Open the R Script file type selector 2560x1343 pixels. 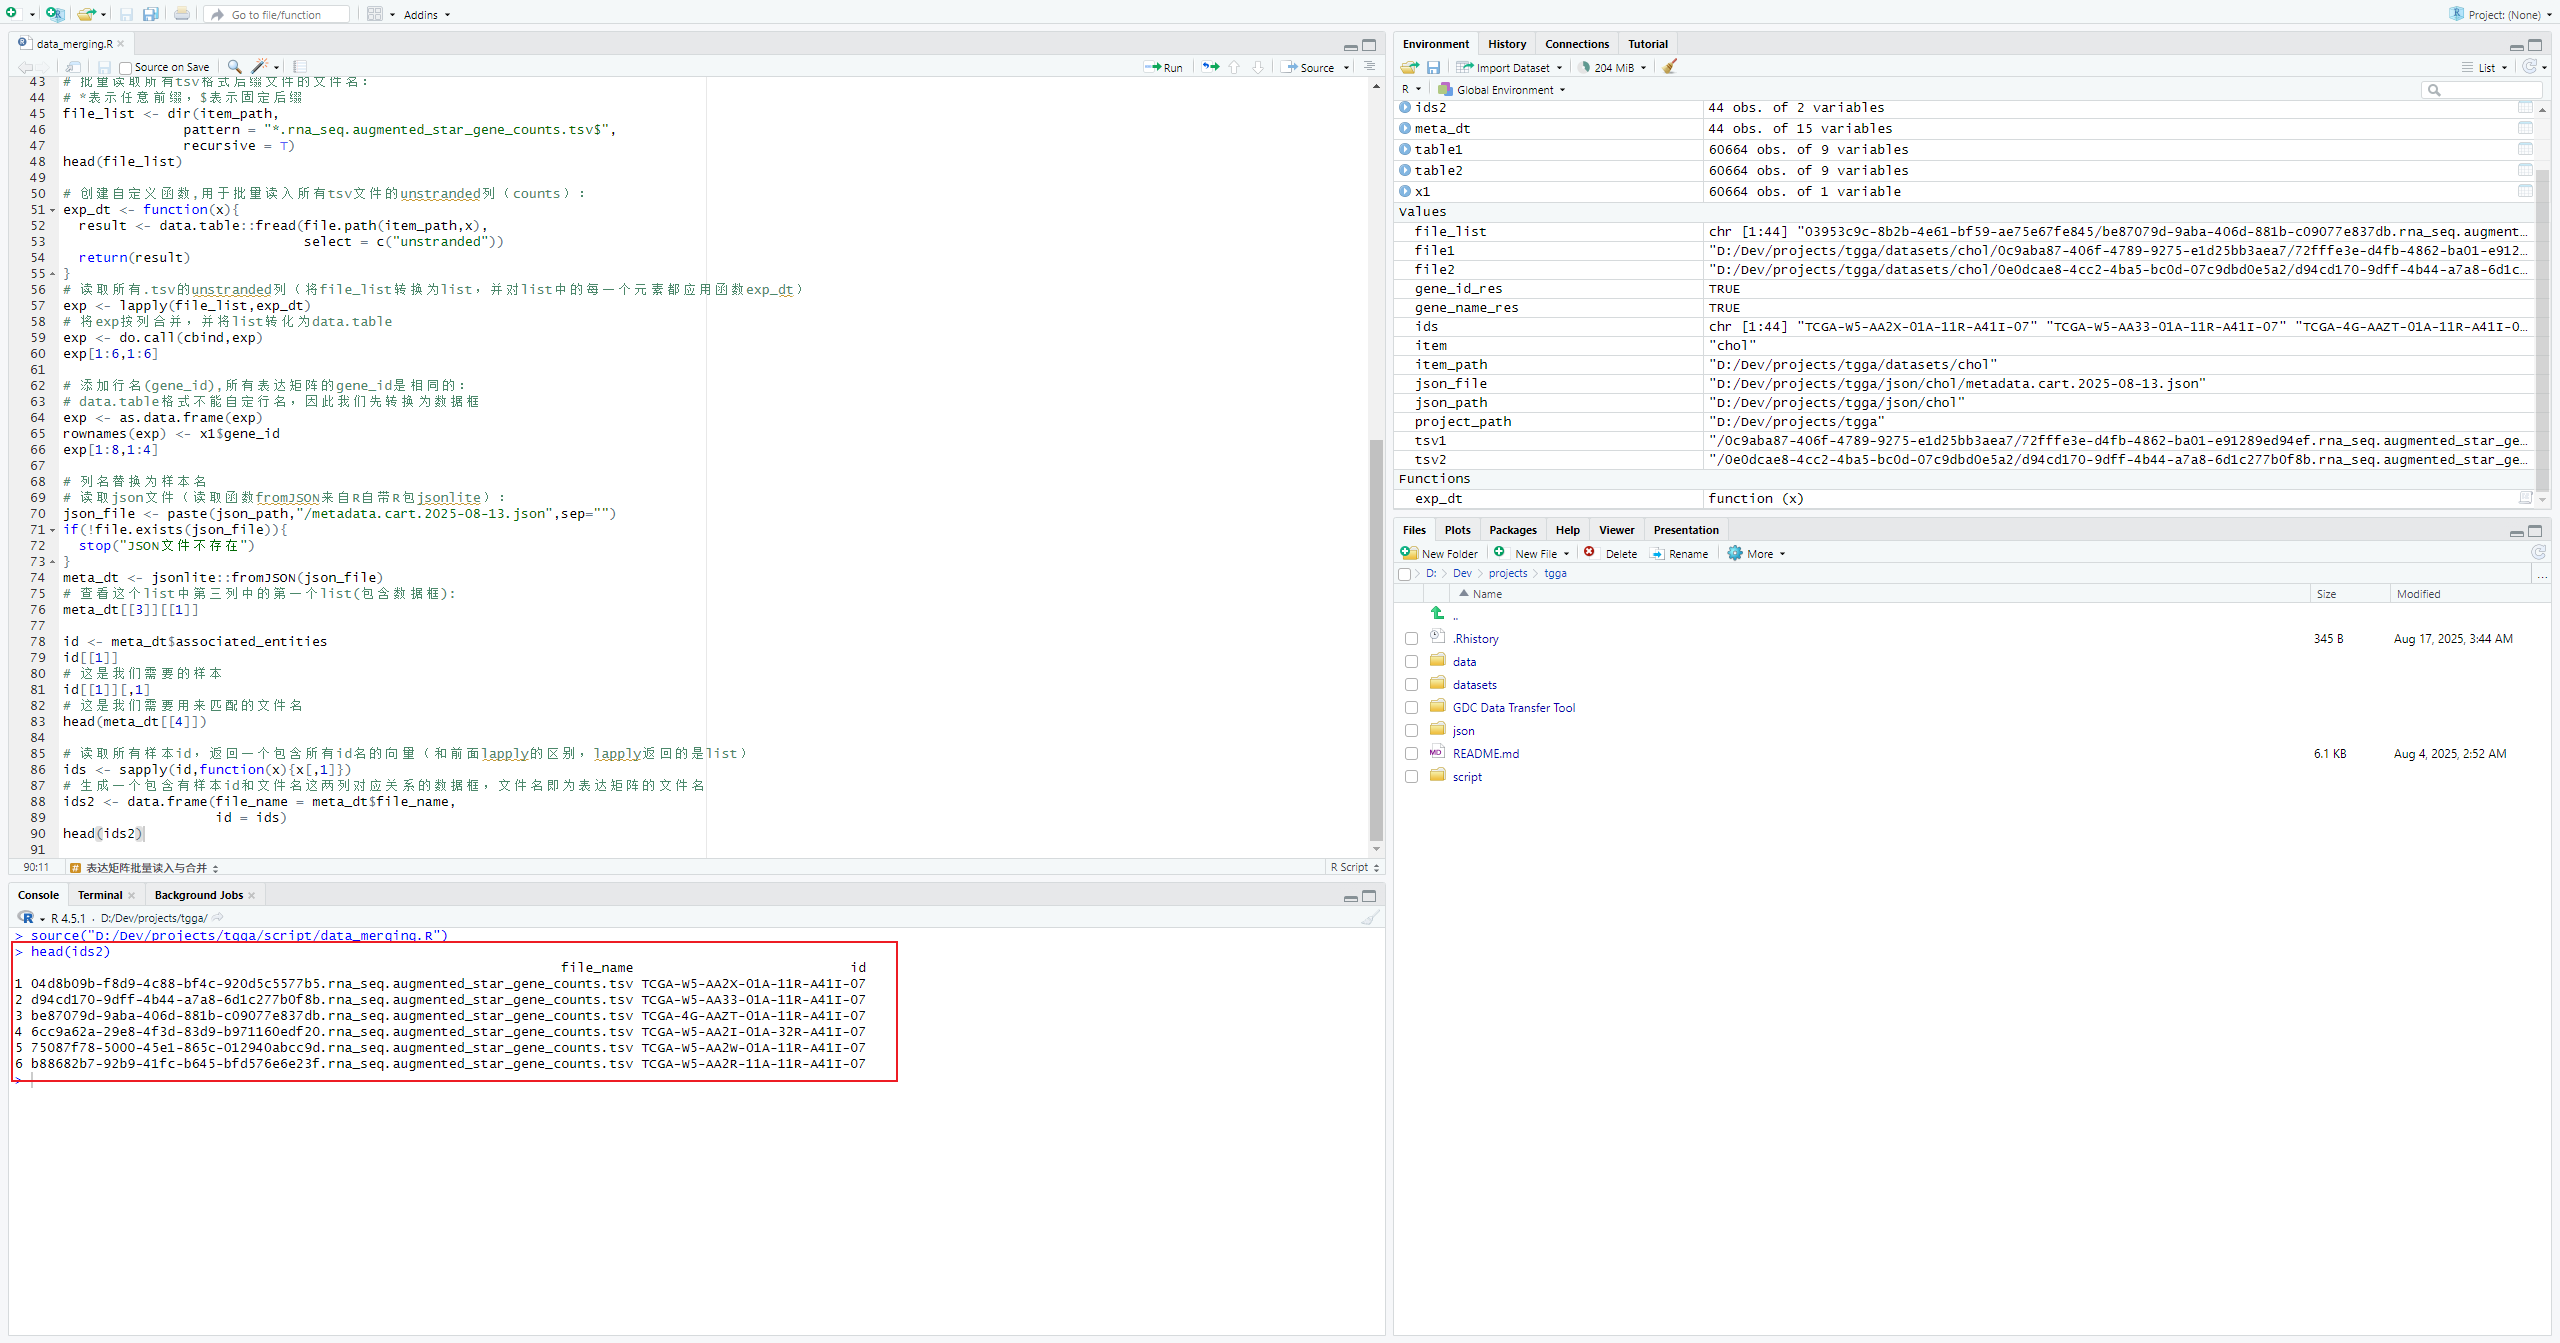tap(1354, 867)
